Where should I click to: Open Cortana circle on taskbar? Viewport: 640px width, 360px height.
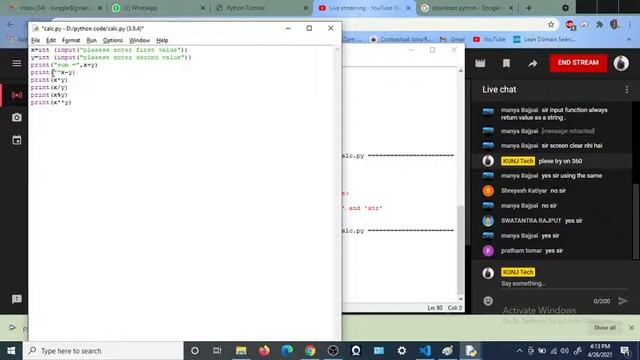tap(195, 351)
